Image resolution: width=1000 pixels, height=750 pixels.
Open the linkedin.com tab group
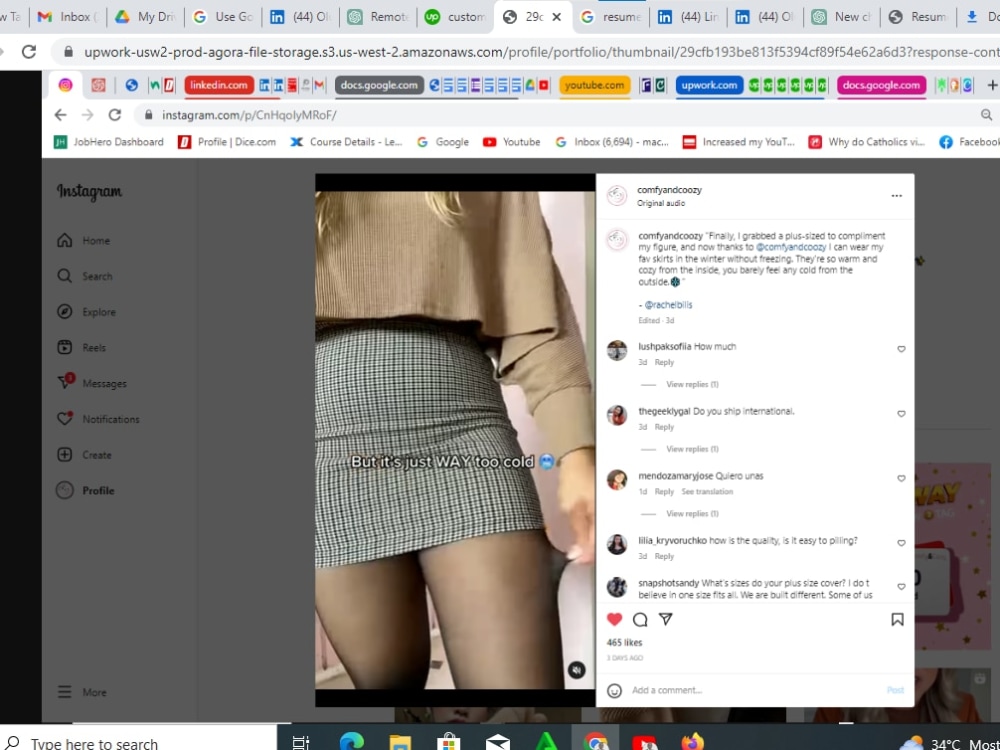click(219, 85)
